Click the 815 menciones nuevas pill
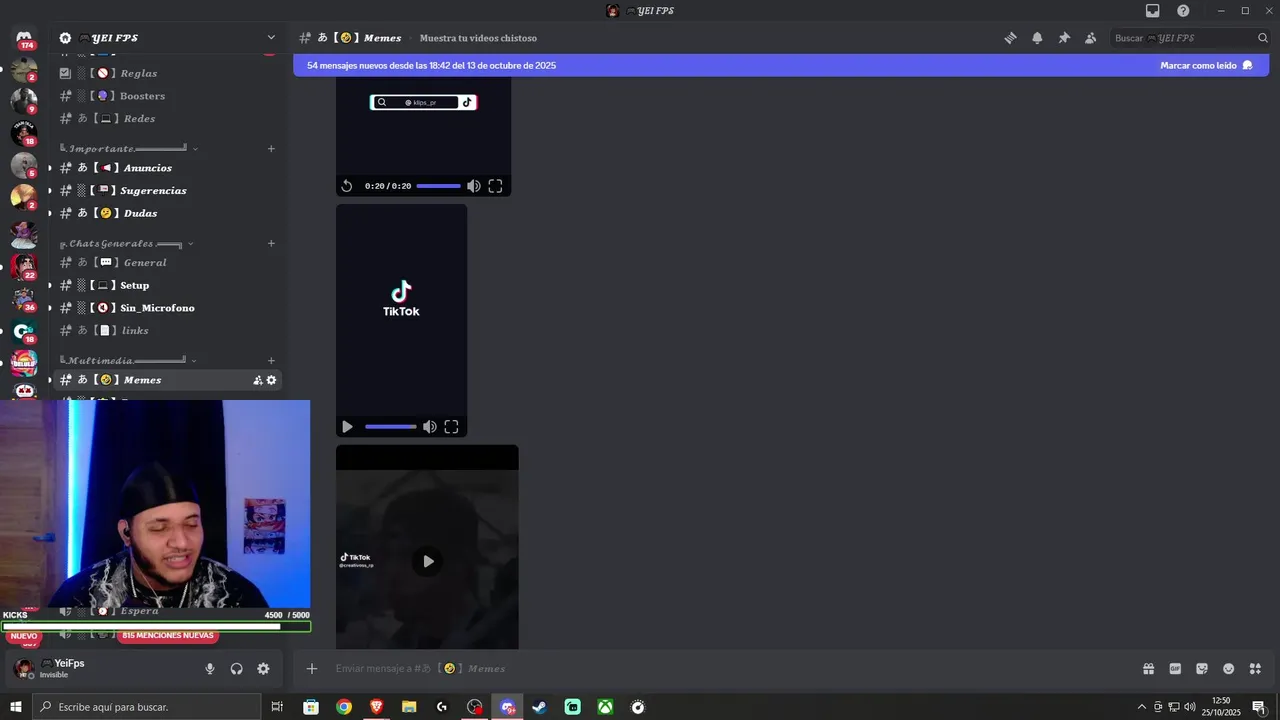1280x720 pixels. tap(168, 635)
